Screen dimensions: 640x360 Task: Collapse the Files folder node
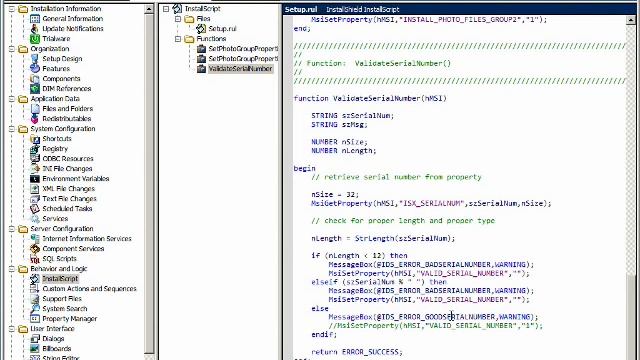[x=178, y=19]
